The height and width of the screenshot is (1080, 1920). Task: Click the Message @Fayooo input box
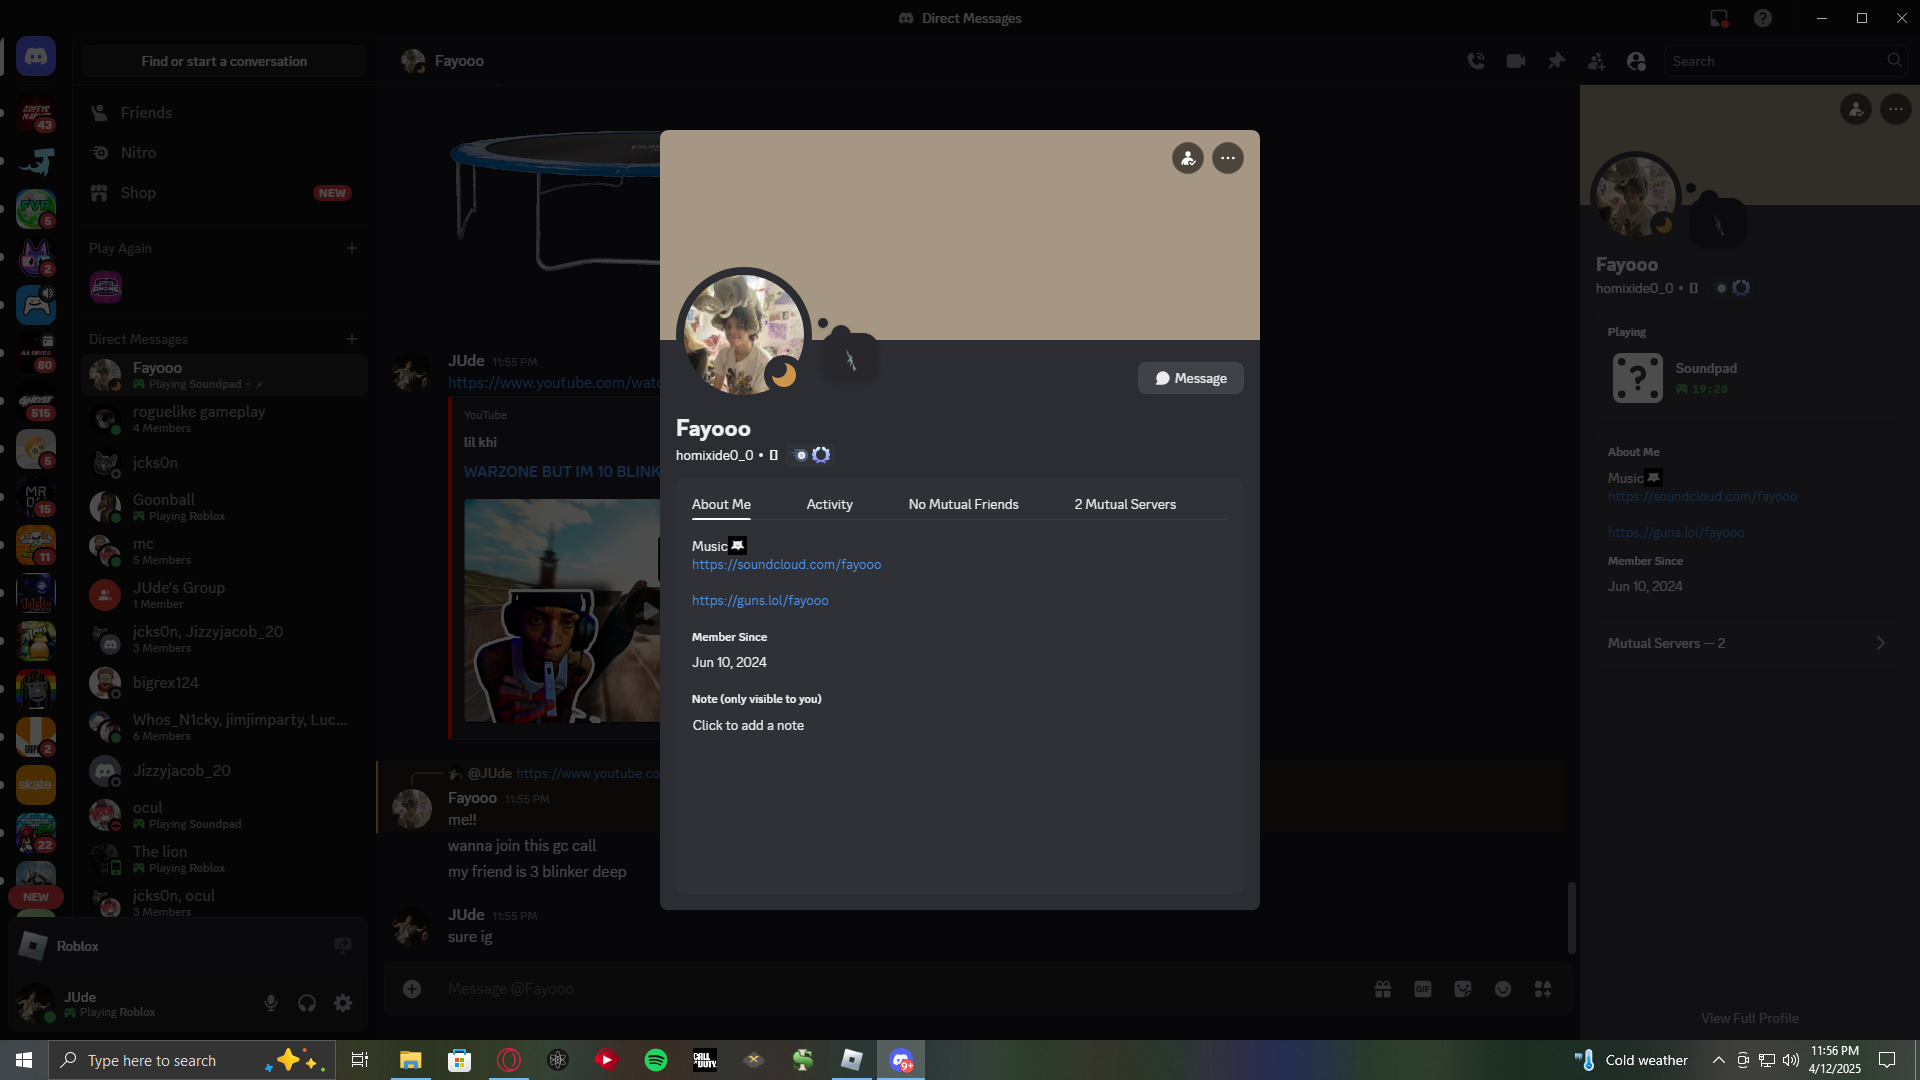[x=900, y=989]
